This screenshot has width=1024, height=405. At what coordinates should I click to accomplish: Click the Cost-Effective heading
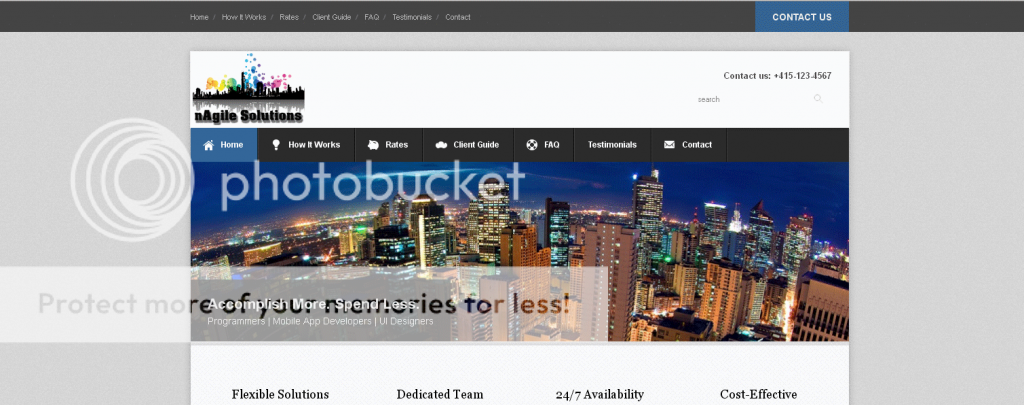(x=758, y=395)
